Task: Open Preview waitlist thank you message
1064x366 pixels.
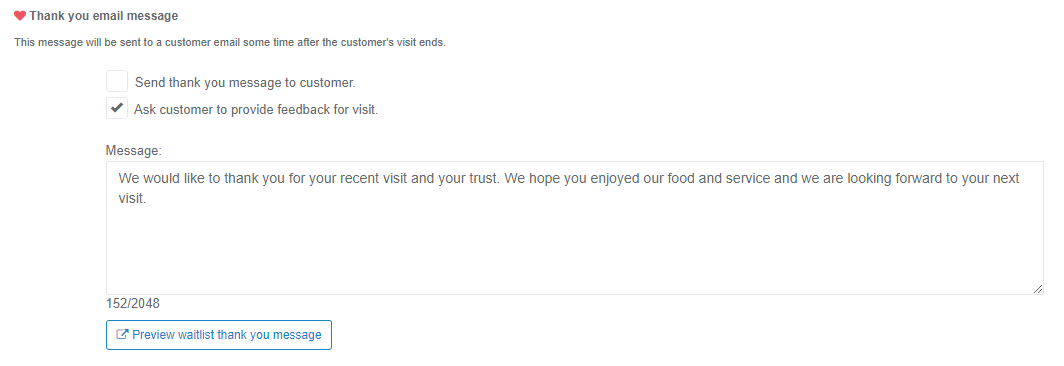Action: tap(218, 335)
